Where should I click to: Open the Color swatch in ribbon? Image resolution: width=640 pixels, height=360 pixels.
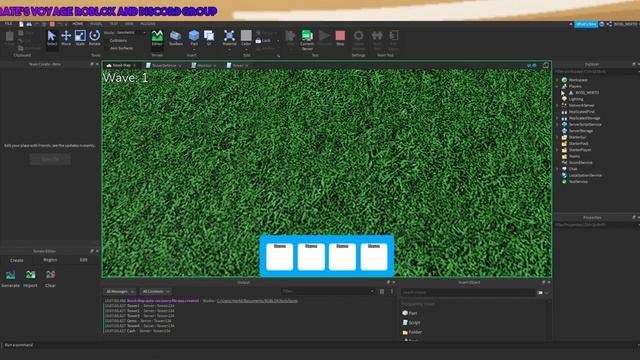tap(246, 38)
